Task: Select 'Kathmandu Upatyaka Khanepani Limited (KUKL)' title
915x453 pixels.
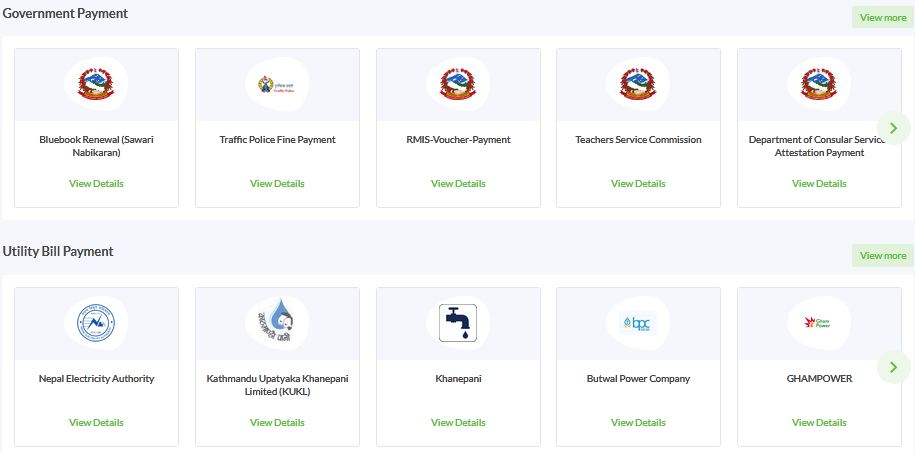Action: click(x=277, y=385)
